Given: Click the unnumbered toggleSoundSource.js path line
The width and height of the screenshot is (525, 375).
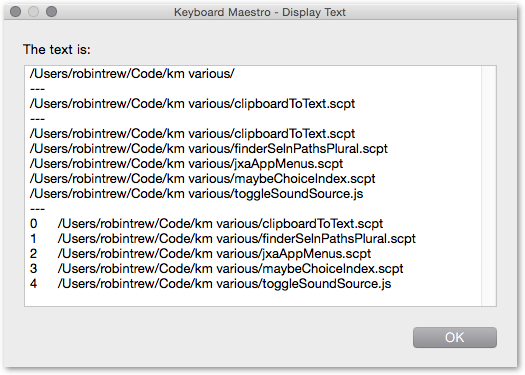Looking at the screenshot, I should tap(196, 194).
